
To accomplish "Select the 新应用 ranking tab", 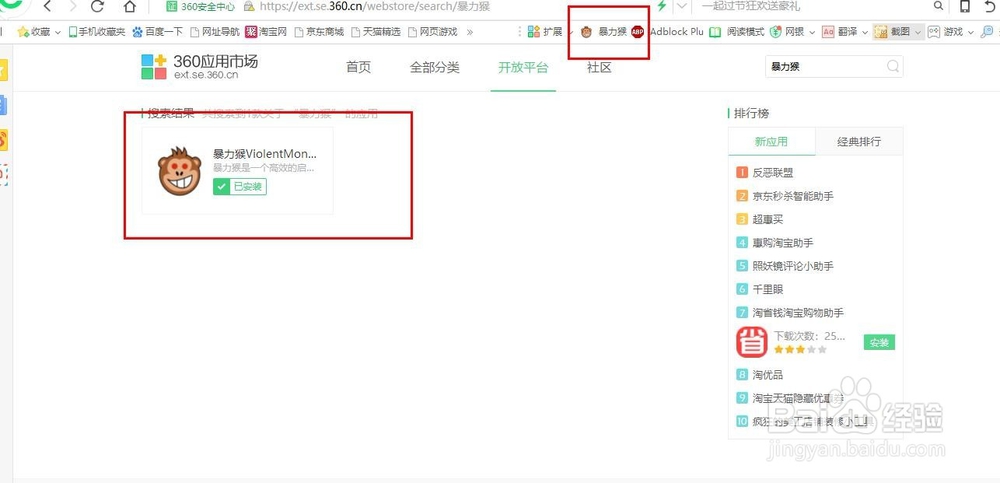I will point(771,142).
